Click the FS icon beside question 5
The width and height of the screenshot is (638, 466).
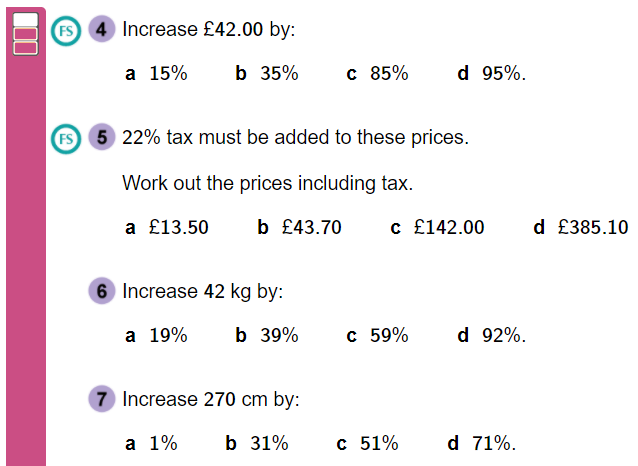pos(66,139)
